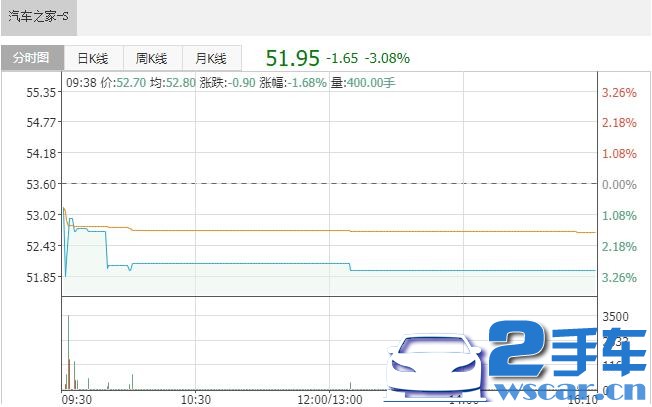Select the 12:00/13:00 time axis marker
Image resolution: width=652 pixels, height=407 pixels.
tap(329, 398)
